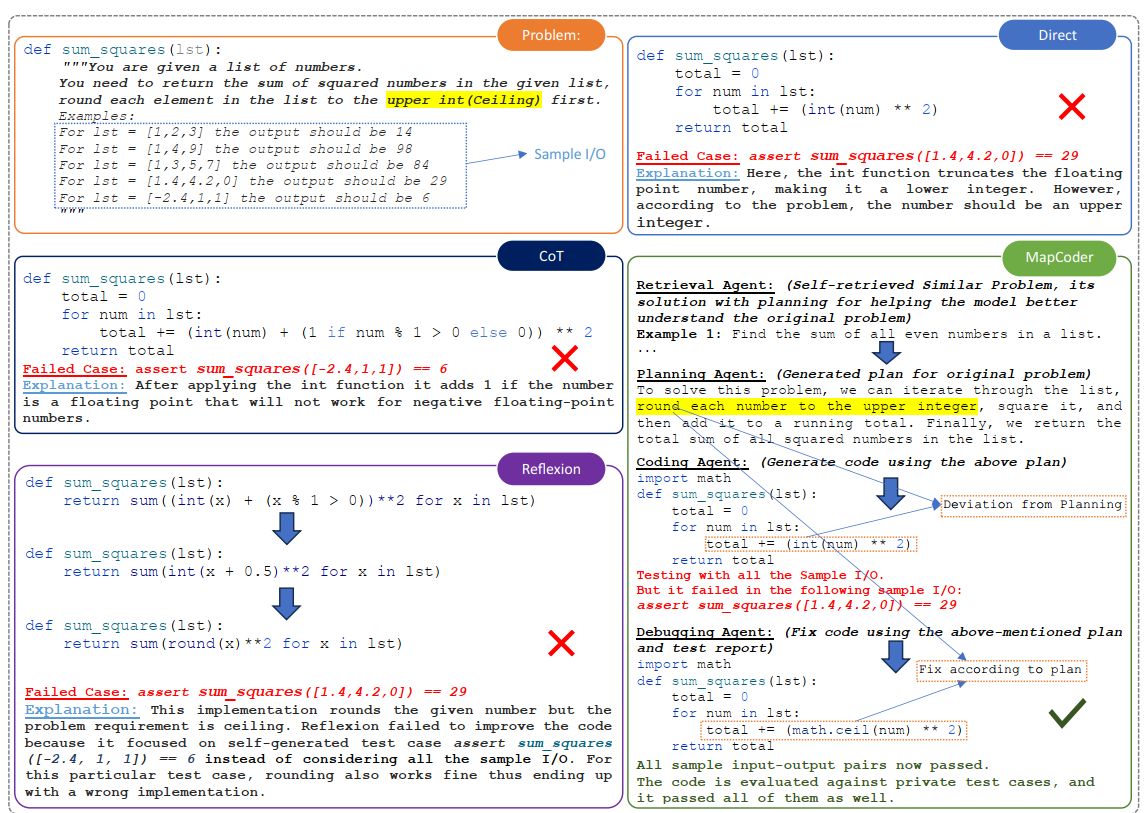The width and height of the screenshot is (1145, 813).
Task: Click the 'Fix according to plan' box
Action: (x=1001, y=670)
